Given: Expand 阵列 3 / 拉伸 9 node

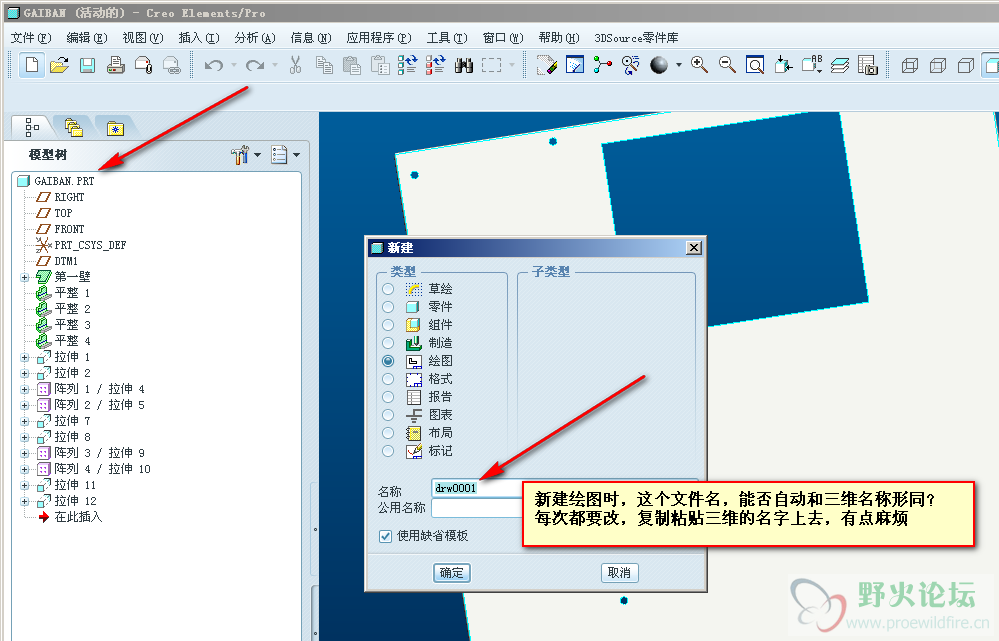Looking at the screenshot, I should [x=24, y=453].
